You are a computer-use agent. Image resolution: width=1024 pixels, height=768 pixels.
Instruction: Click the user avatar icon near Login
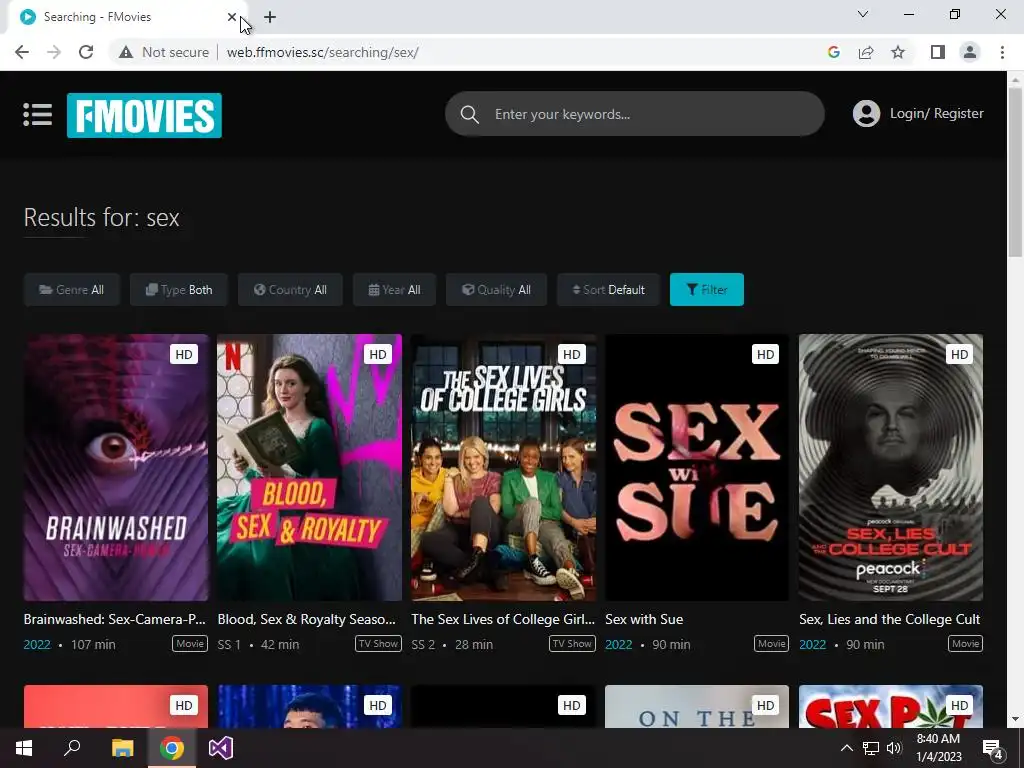[866, 114]
